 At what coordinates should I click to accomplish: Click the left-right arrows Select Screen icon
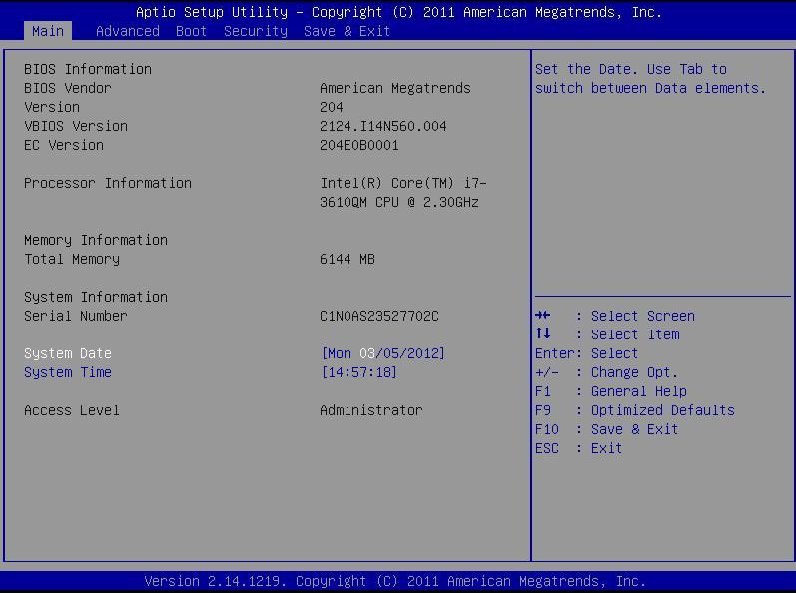[x=543, y=316]
